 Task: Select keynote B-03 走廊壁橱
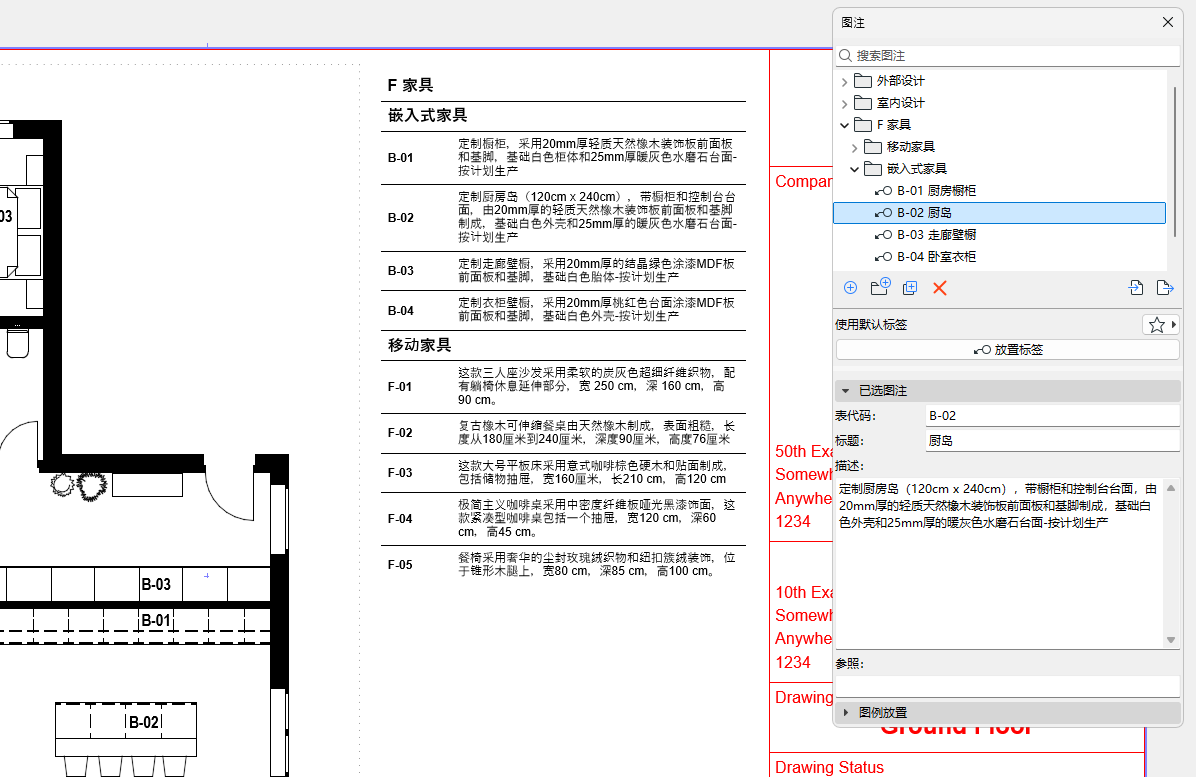(1001, 235)
